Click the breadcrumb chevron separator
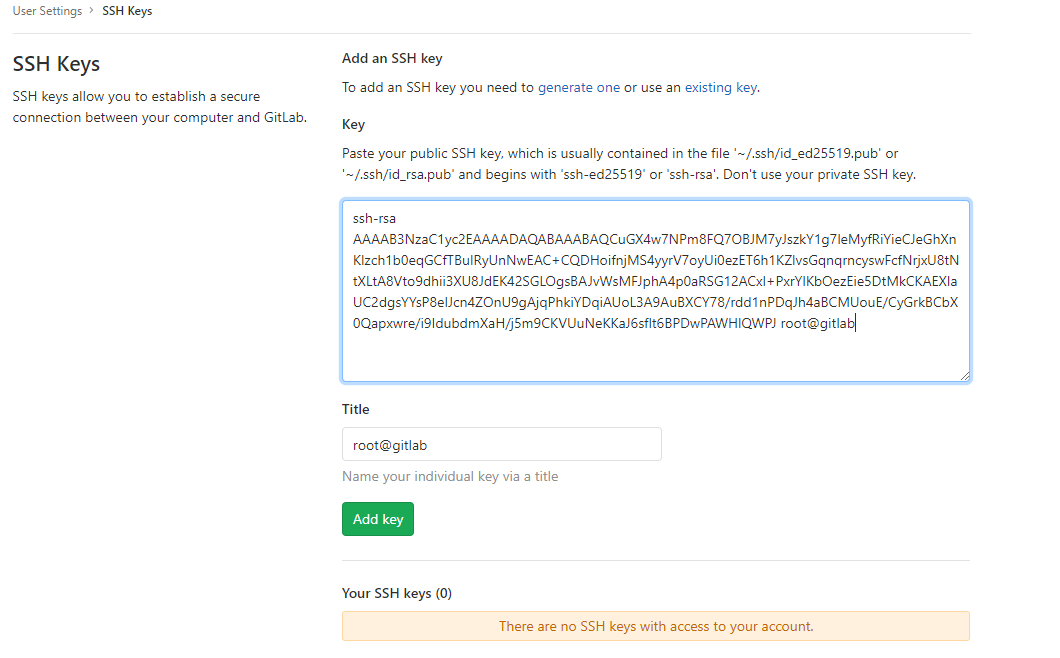This screenshot has height=658, width=1060. (91, 11)
